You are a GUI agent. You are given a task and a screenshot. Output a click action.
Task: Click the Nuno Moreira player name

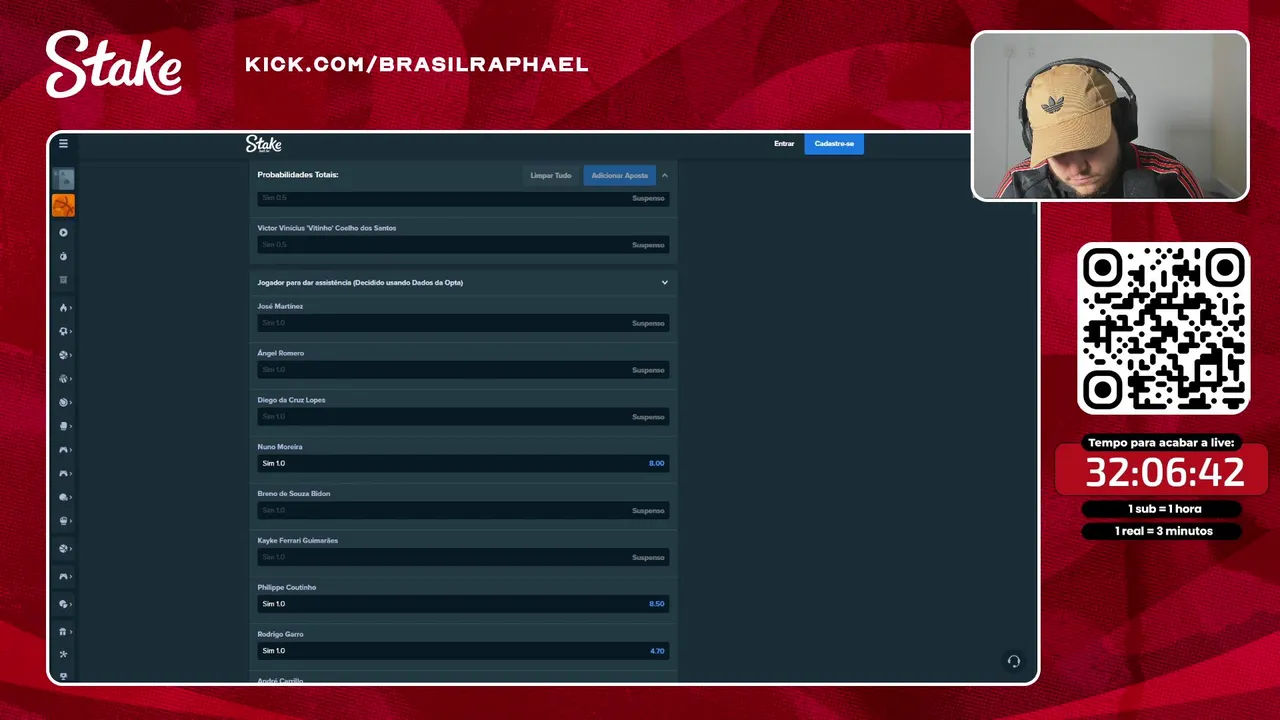280,447
